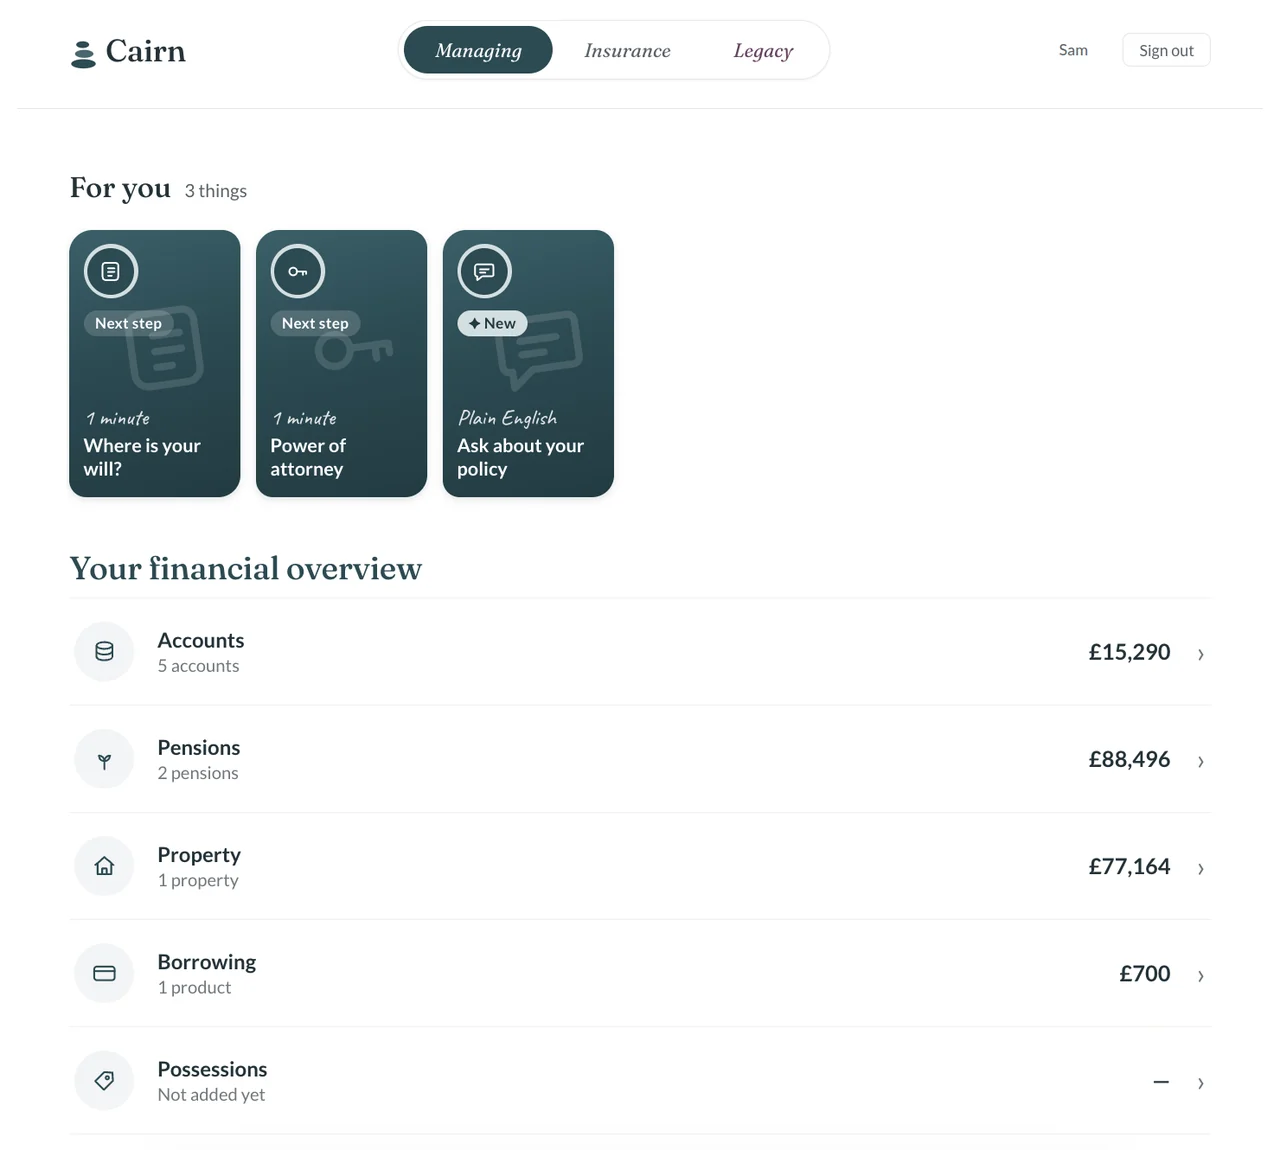Viewport: 1280px width, 1150px height.
Task: Click the £88,496 pensions total
Action: tap(1129, 759)
